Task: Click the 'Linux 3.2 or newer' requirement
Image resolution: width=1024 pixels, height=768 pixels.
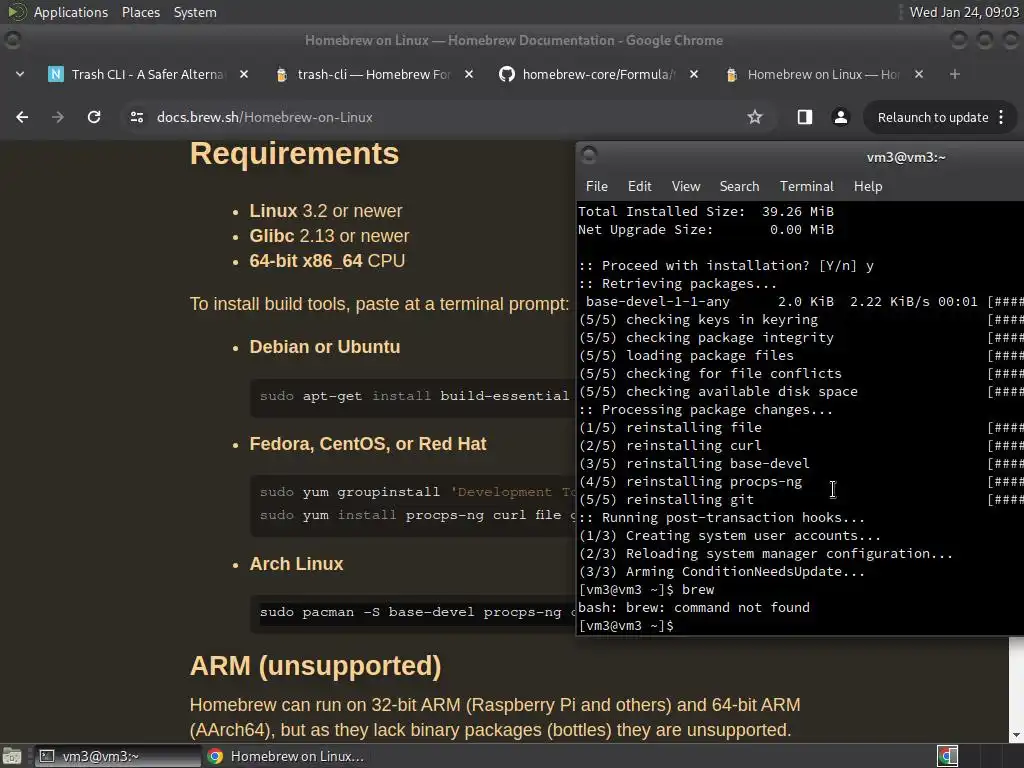Action: [325, 211]
